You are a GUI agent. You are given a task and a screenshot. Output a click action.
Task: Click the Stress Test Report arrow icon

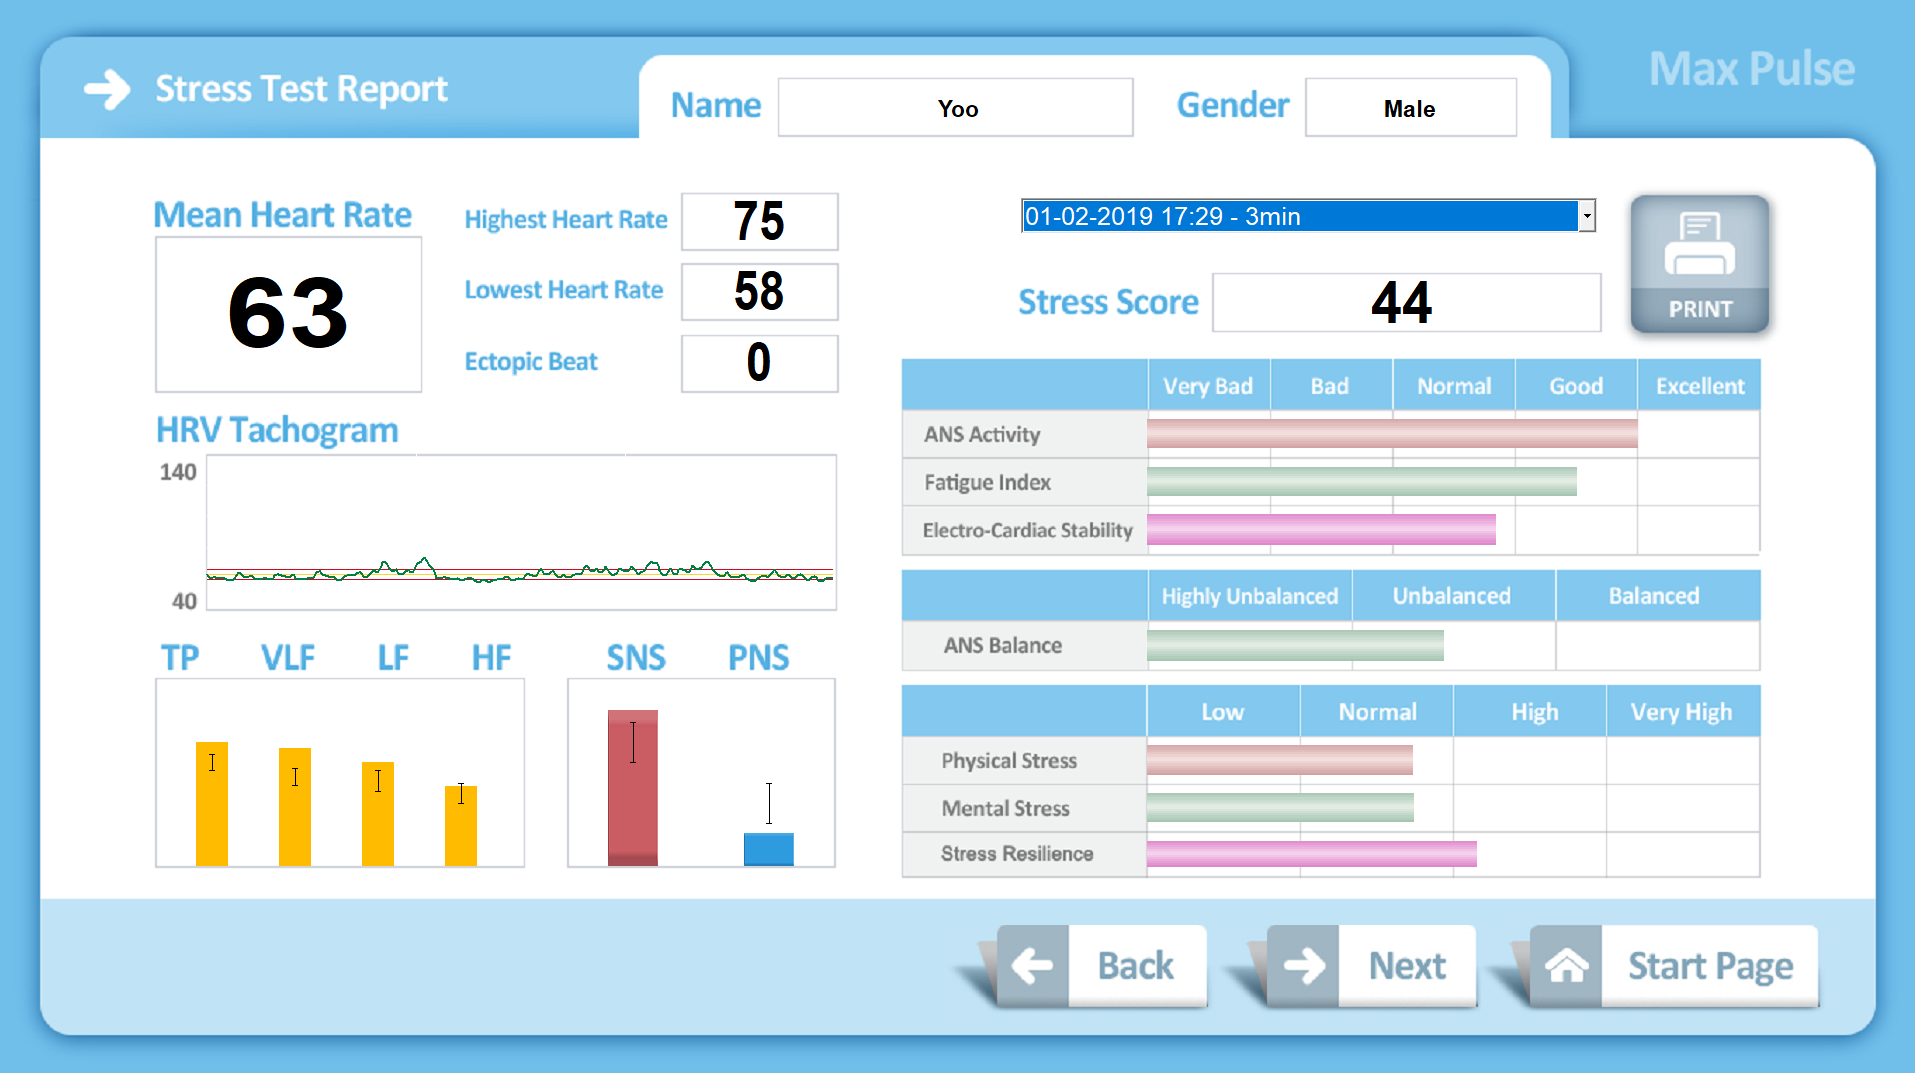[x=107, y=89]
